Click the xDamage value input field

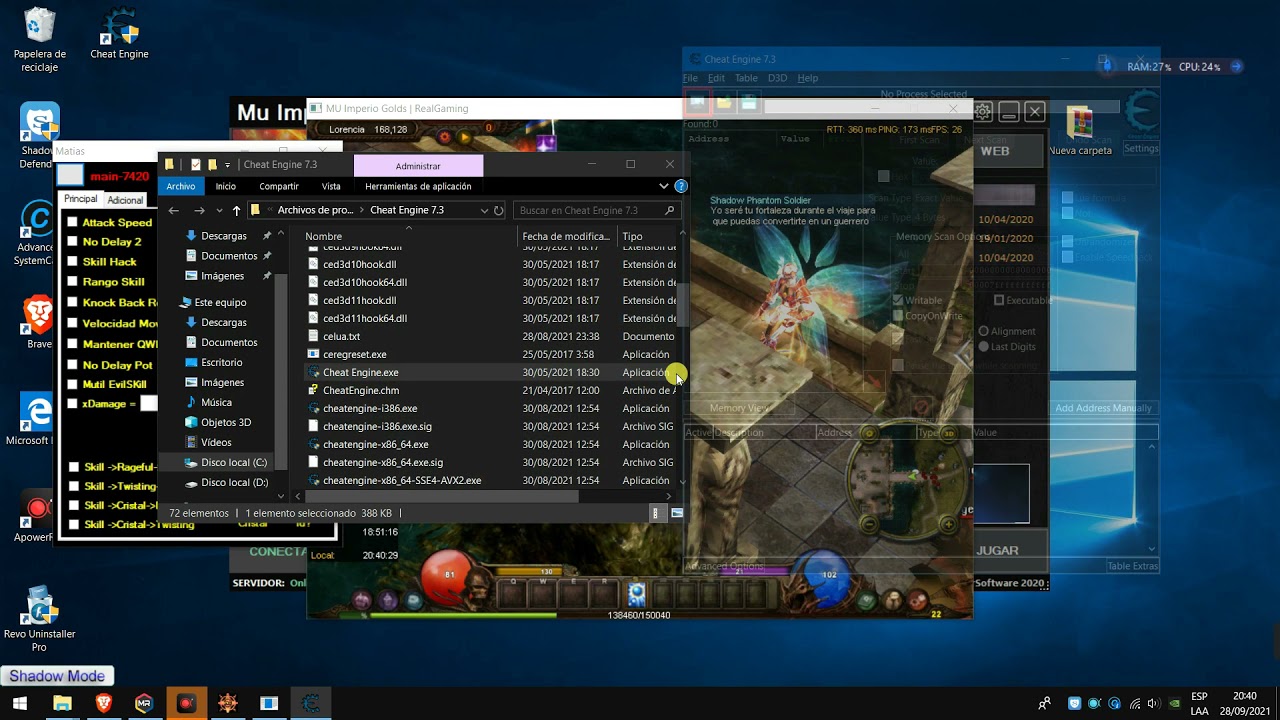(x=149, y=404)
